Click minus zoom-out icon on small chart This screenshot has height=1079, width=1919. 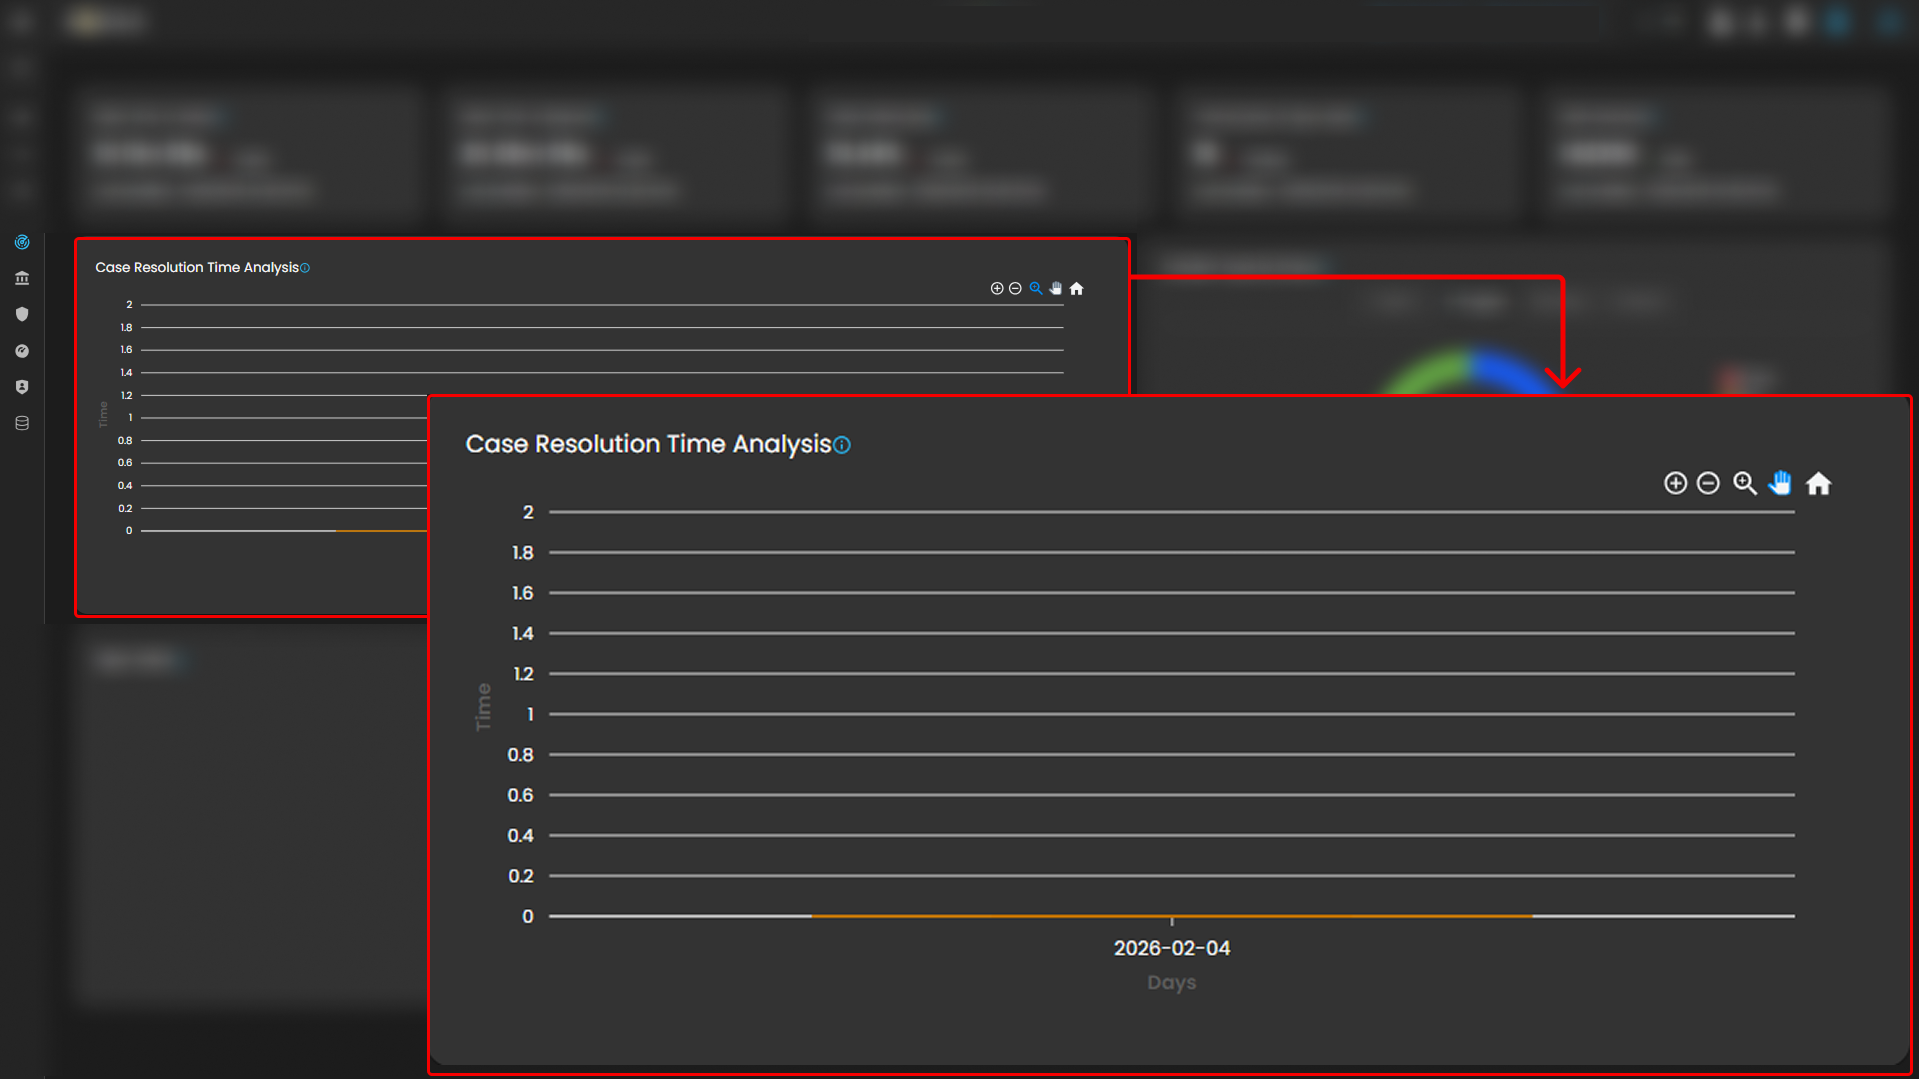click(1015, 288)
